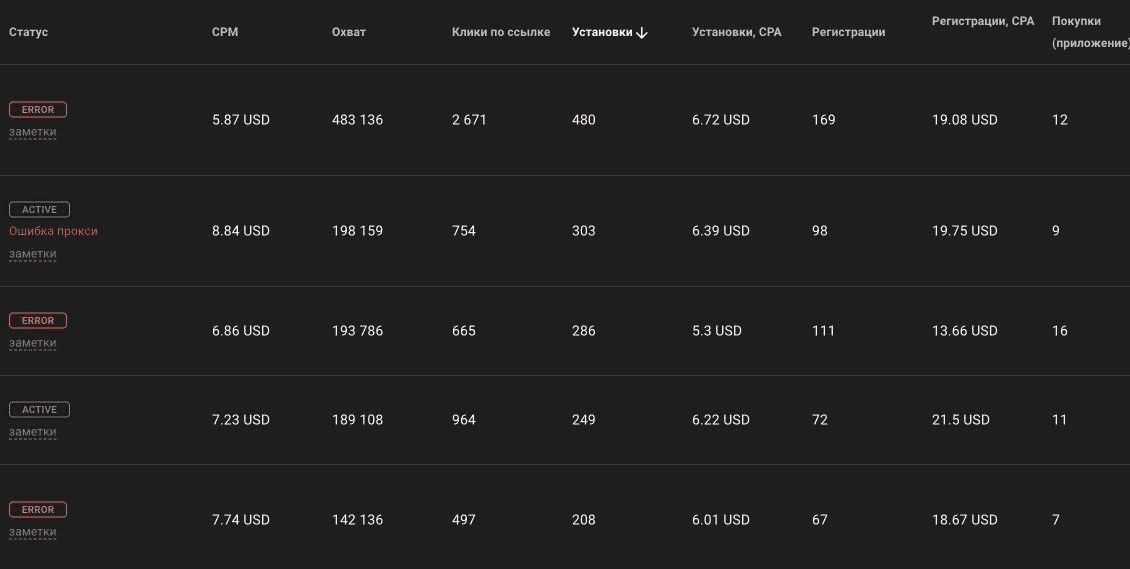Click ERROR badge in the 6.86 USD row
This screenshot has height=569, width=1130.
pos(37,321)
